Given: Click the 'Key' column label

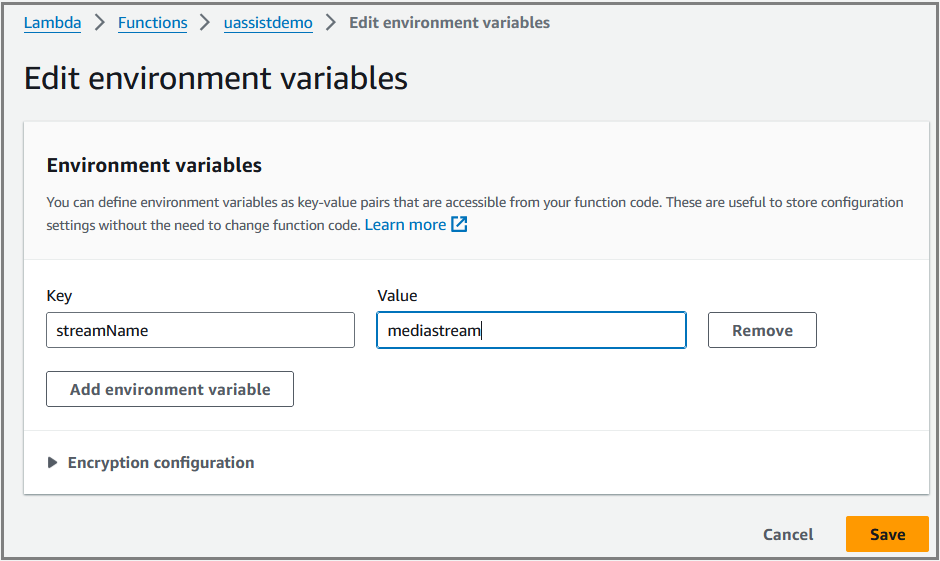Looking at the screenshot, I should tap(59, 295).
